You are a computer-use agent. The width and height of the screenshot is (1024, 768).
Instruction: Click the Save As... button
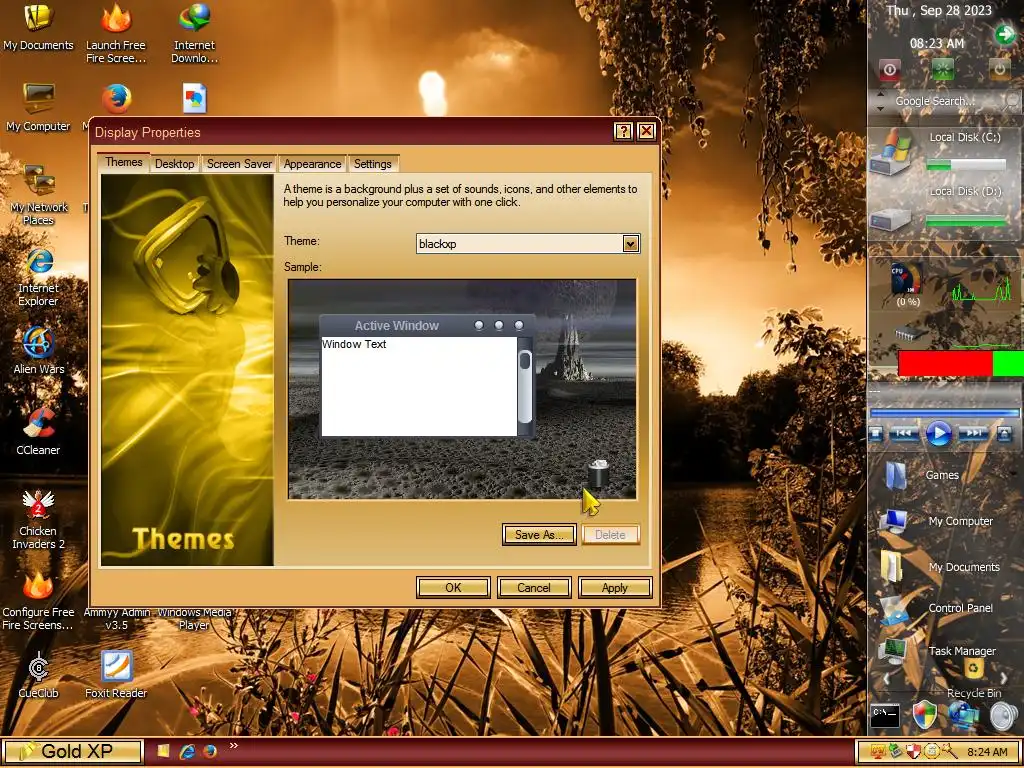tap(539, 534)
